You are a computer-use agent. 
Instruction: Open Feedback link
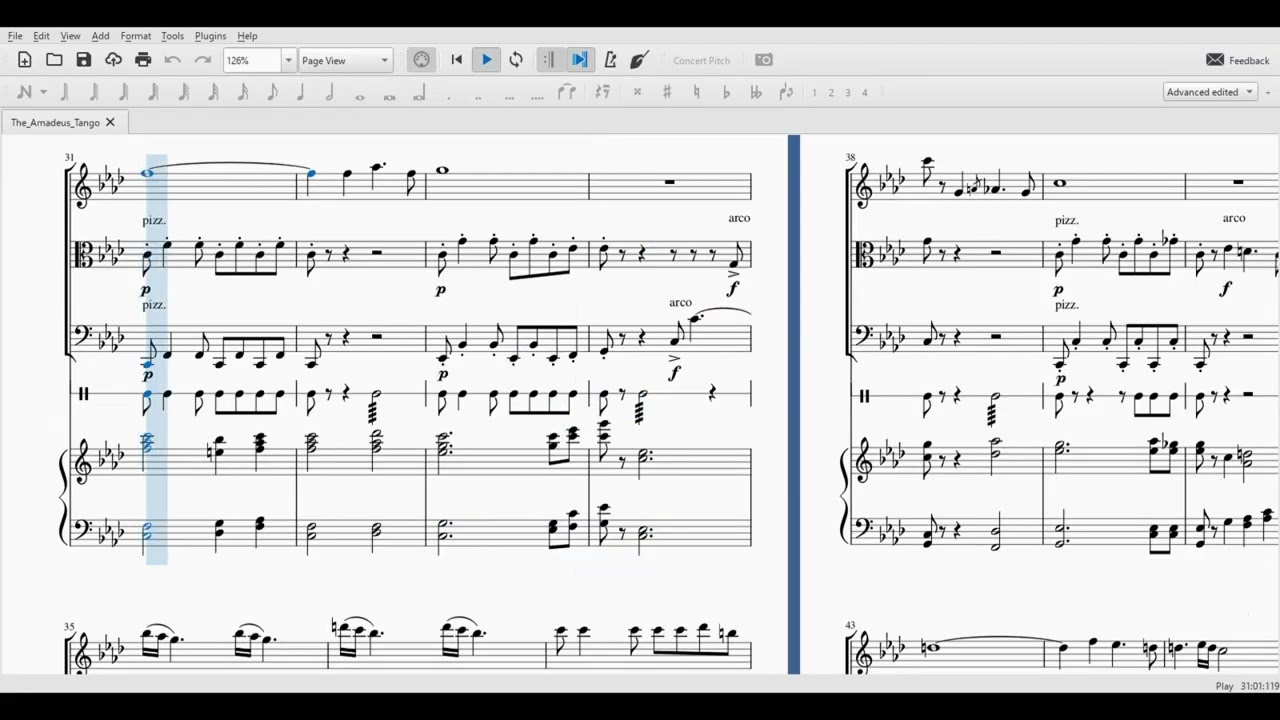[1238, 60]
